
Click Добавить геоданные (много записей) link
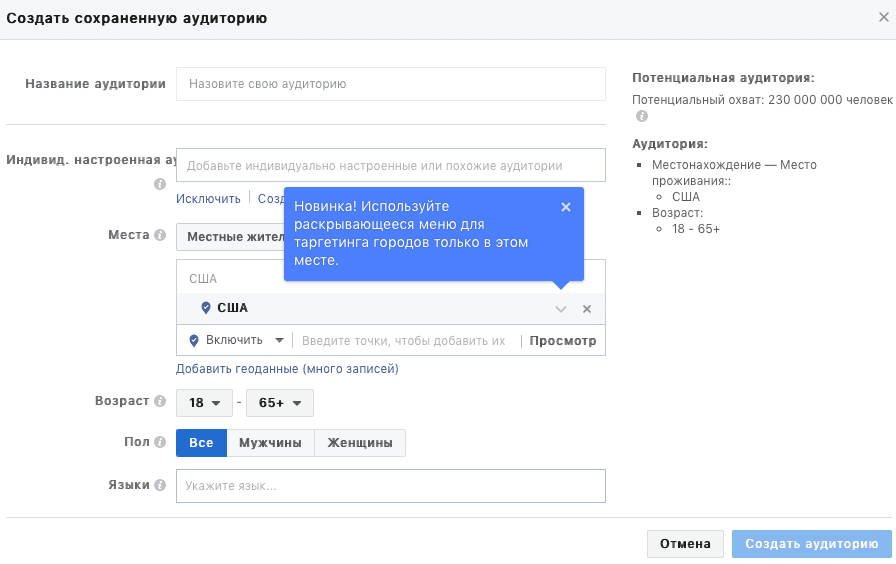tap(287, 369)
